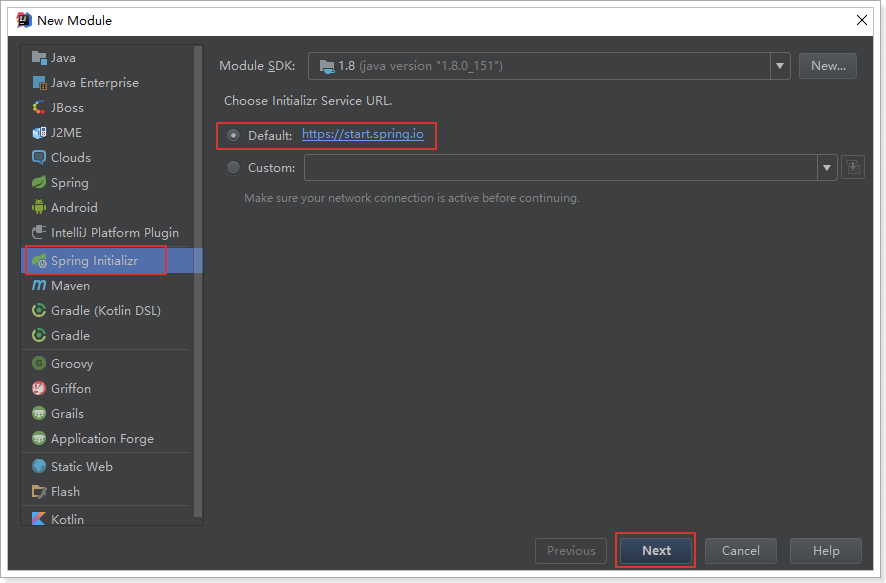886x583 pixels.
Task: Choose the Kotlin module type
Action: 67,519
